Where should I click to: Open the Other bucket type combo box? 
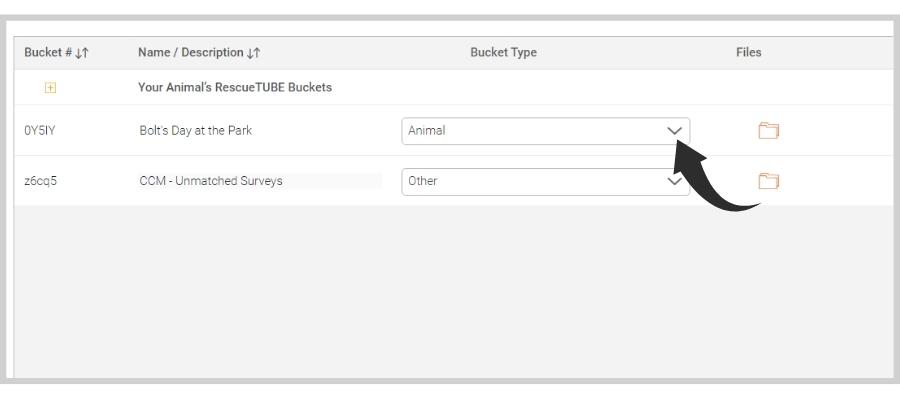545,181
